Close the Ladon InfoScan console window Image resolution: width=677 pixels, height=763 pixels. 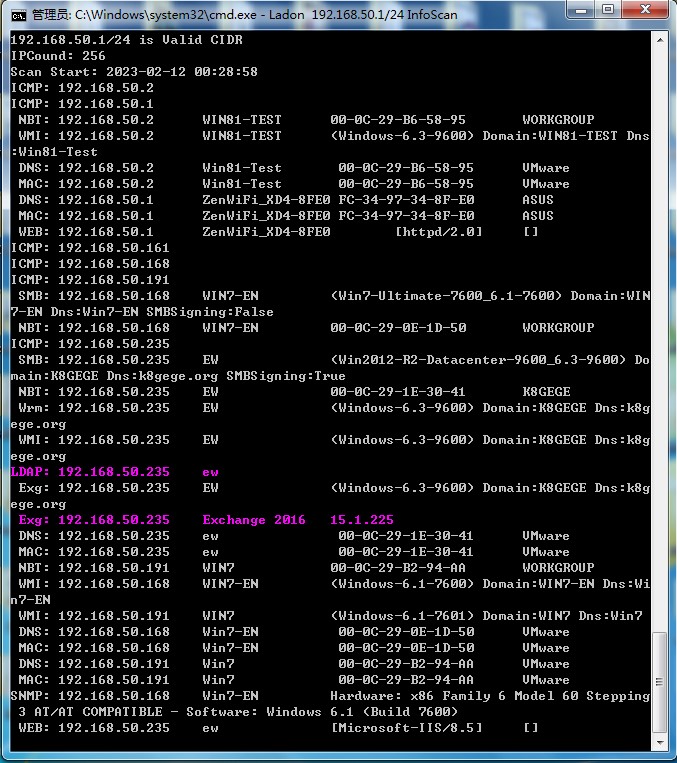click(x=646, y=10)
